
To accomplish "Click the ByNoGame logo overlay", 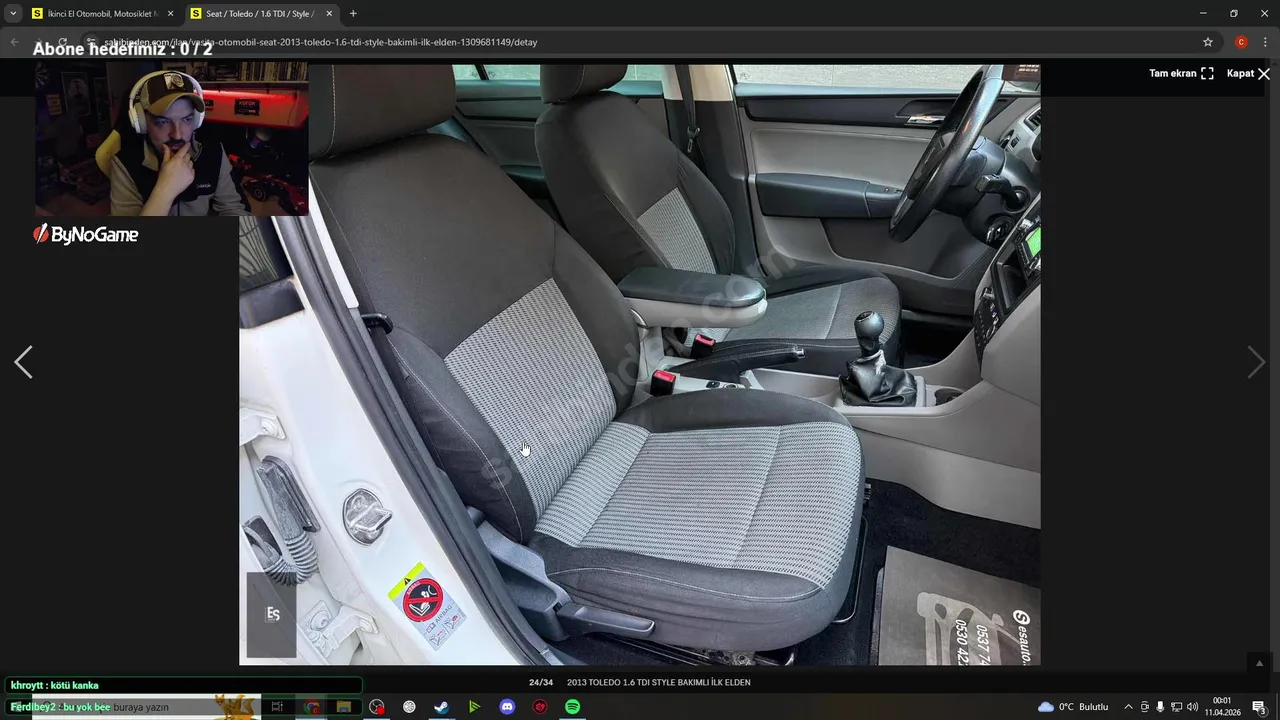I will (x=85, y=235).
